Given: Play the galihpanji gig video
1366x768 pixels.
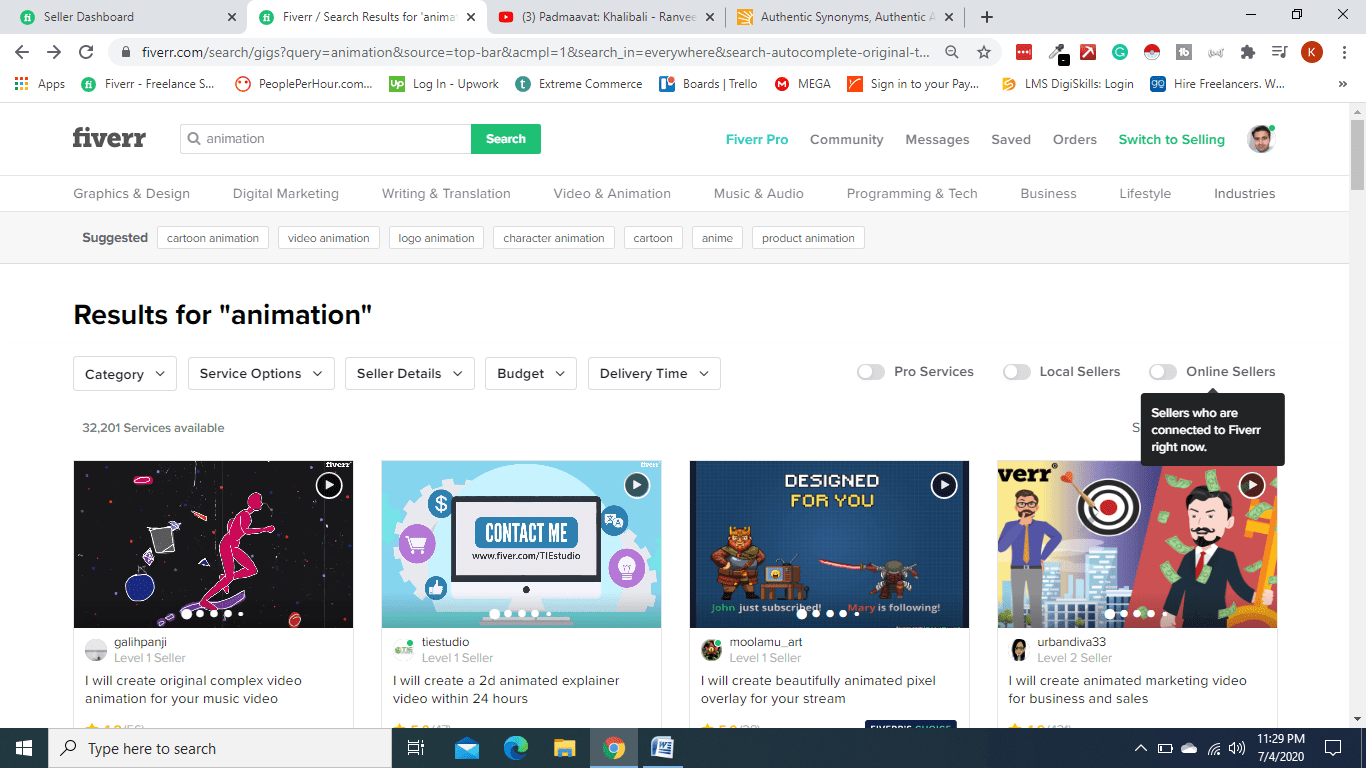Looking at the screenshot, I should click(x=329, y=485).
